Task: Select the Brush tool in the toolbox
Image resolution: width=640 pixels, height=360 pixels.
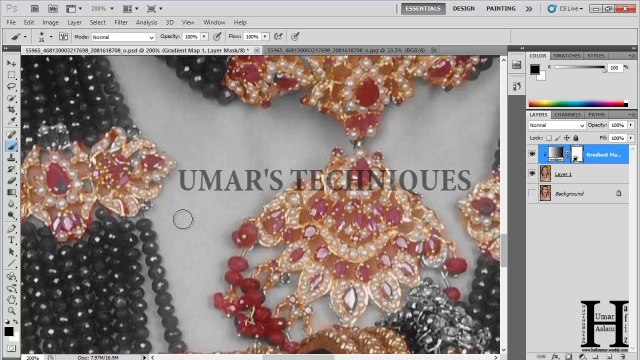Action: pyautogui.click(x=11, y=146)
